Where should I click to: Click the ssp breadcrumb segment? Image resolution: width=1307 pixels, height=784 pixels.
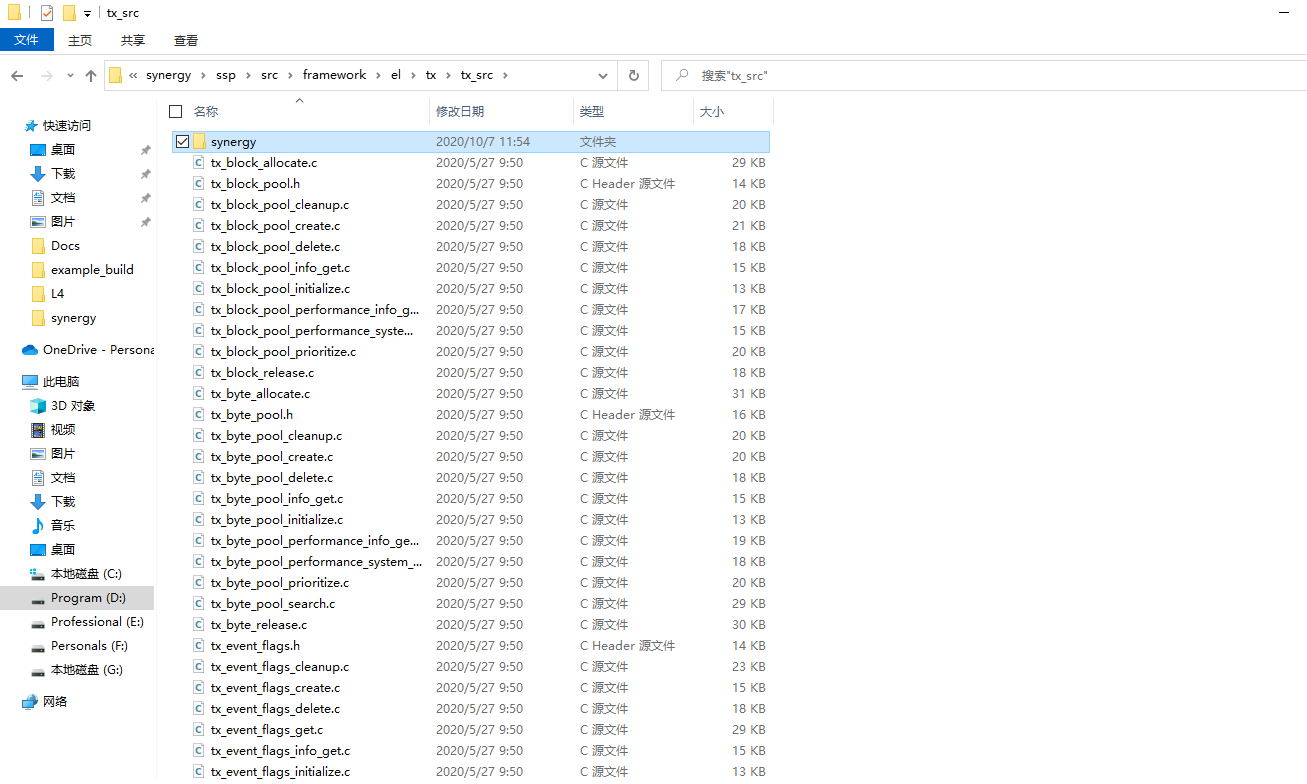(x=225, y=75)
